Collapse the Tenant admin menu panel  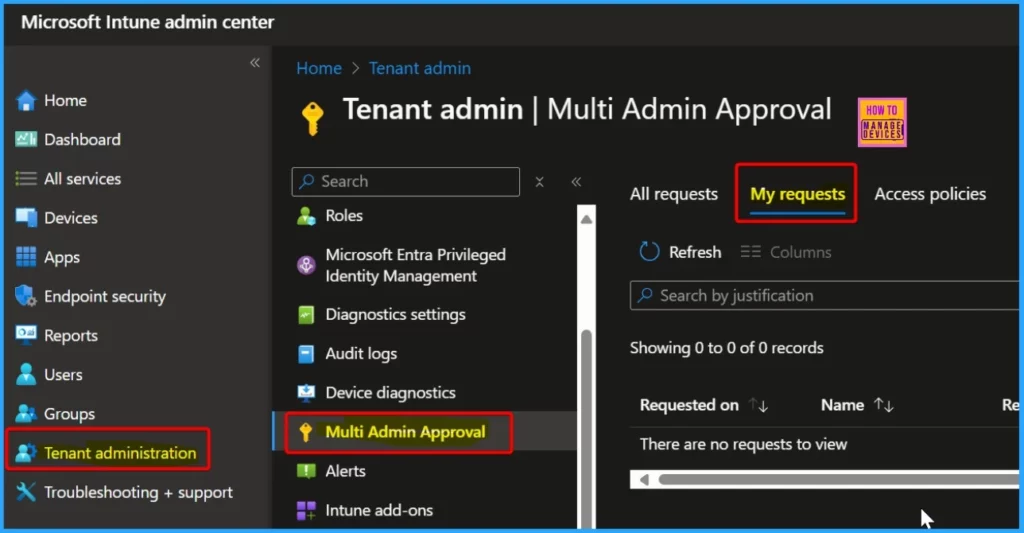point(576,182)
